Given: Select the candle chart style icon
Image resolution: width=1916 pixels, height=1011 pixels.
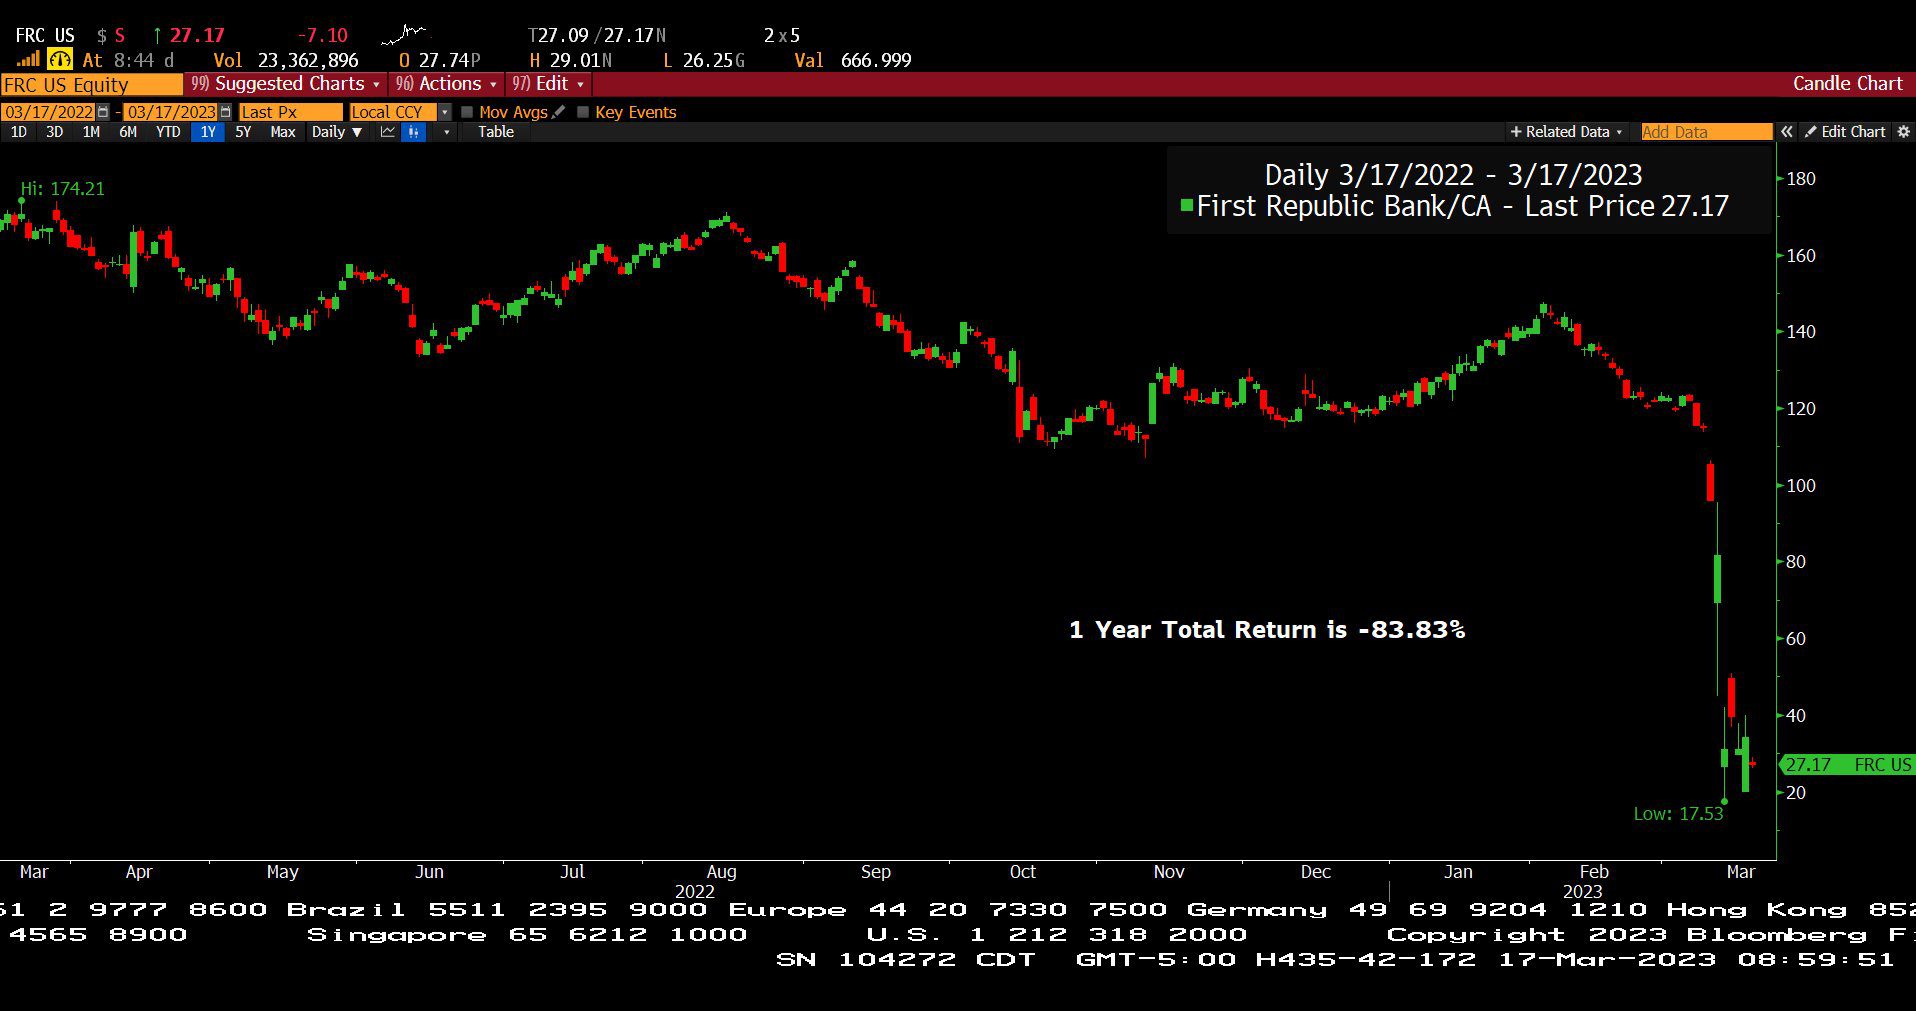Looking at the screenshot, I should [414, 132].
